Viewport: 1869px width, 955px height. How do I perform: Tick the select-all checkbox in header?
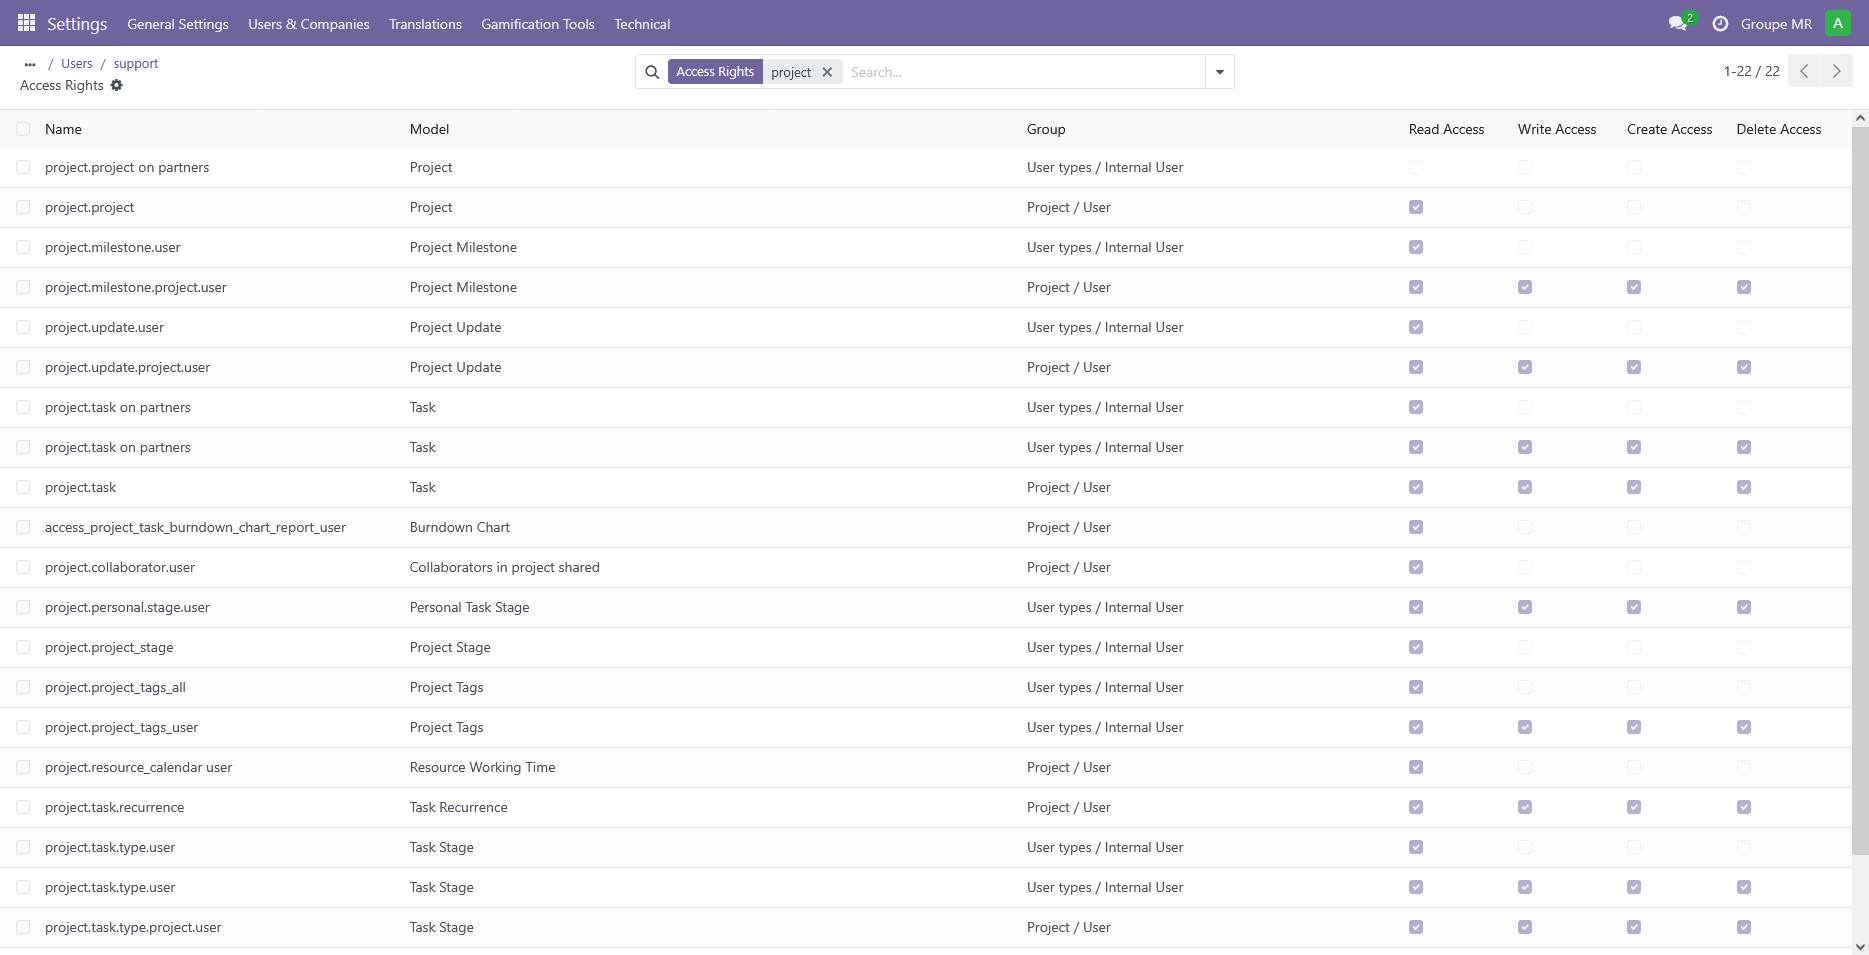(x=23, y=129)
